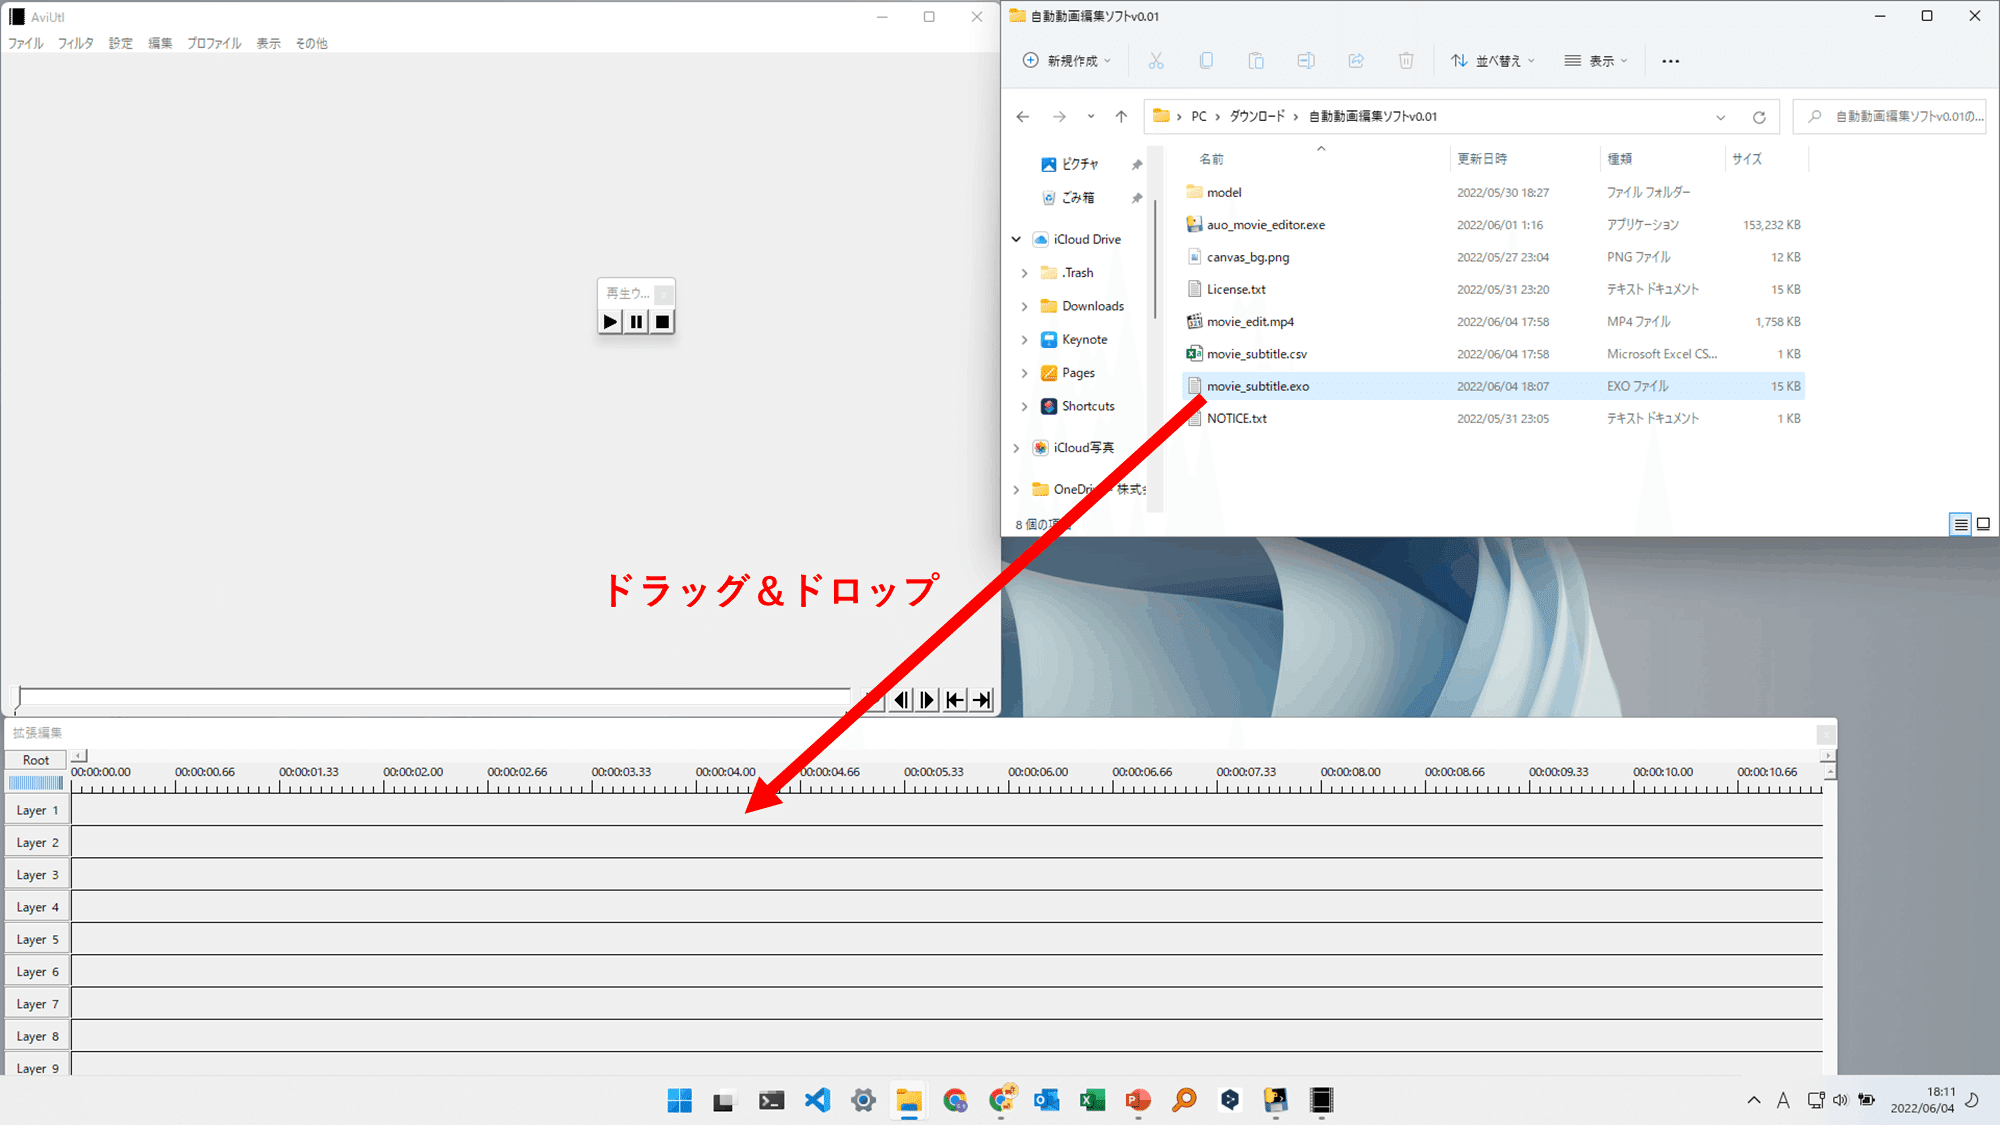Open the three-dot more options menu
This screenshot has width=2000, height=1125.
1670,61
